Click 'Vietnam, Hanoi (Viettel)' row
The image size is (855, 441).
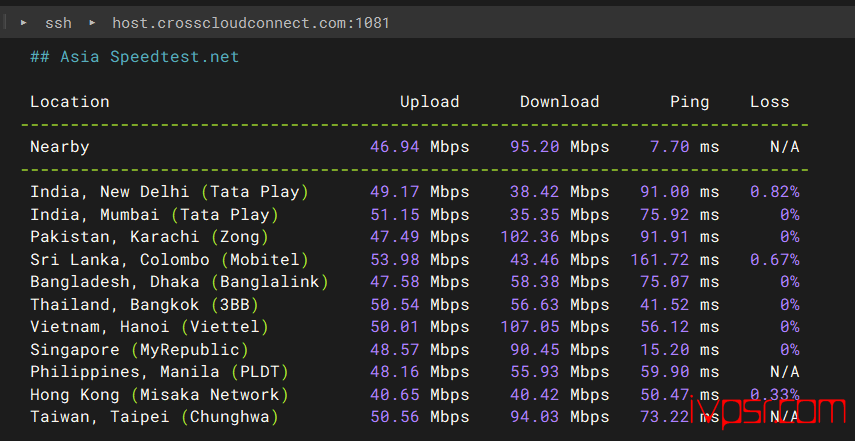pyautogui.click(x=415, y=327)
